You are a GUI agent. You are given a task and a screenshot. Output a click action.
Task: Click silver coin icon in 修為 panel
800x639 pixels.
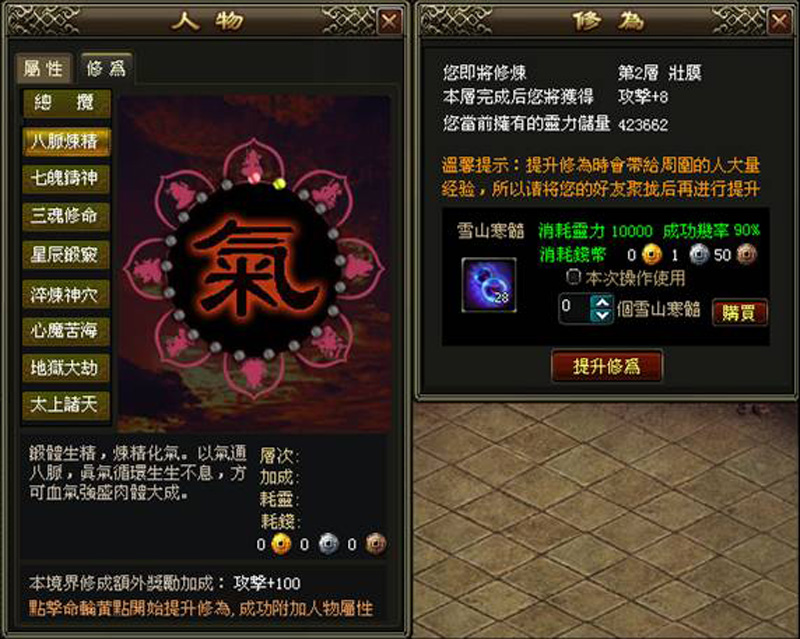[x=699, y=254]
